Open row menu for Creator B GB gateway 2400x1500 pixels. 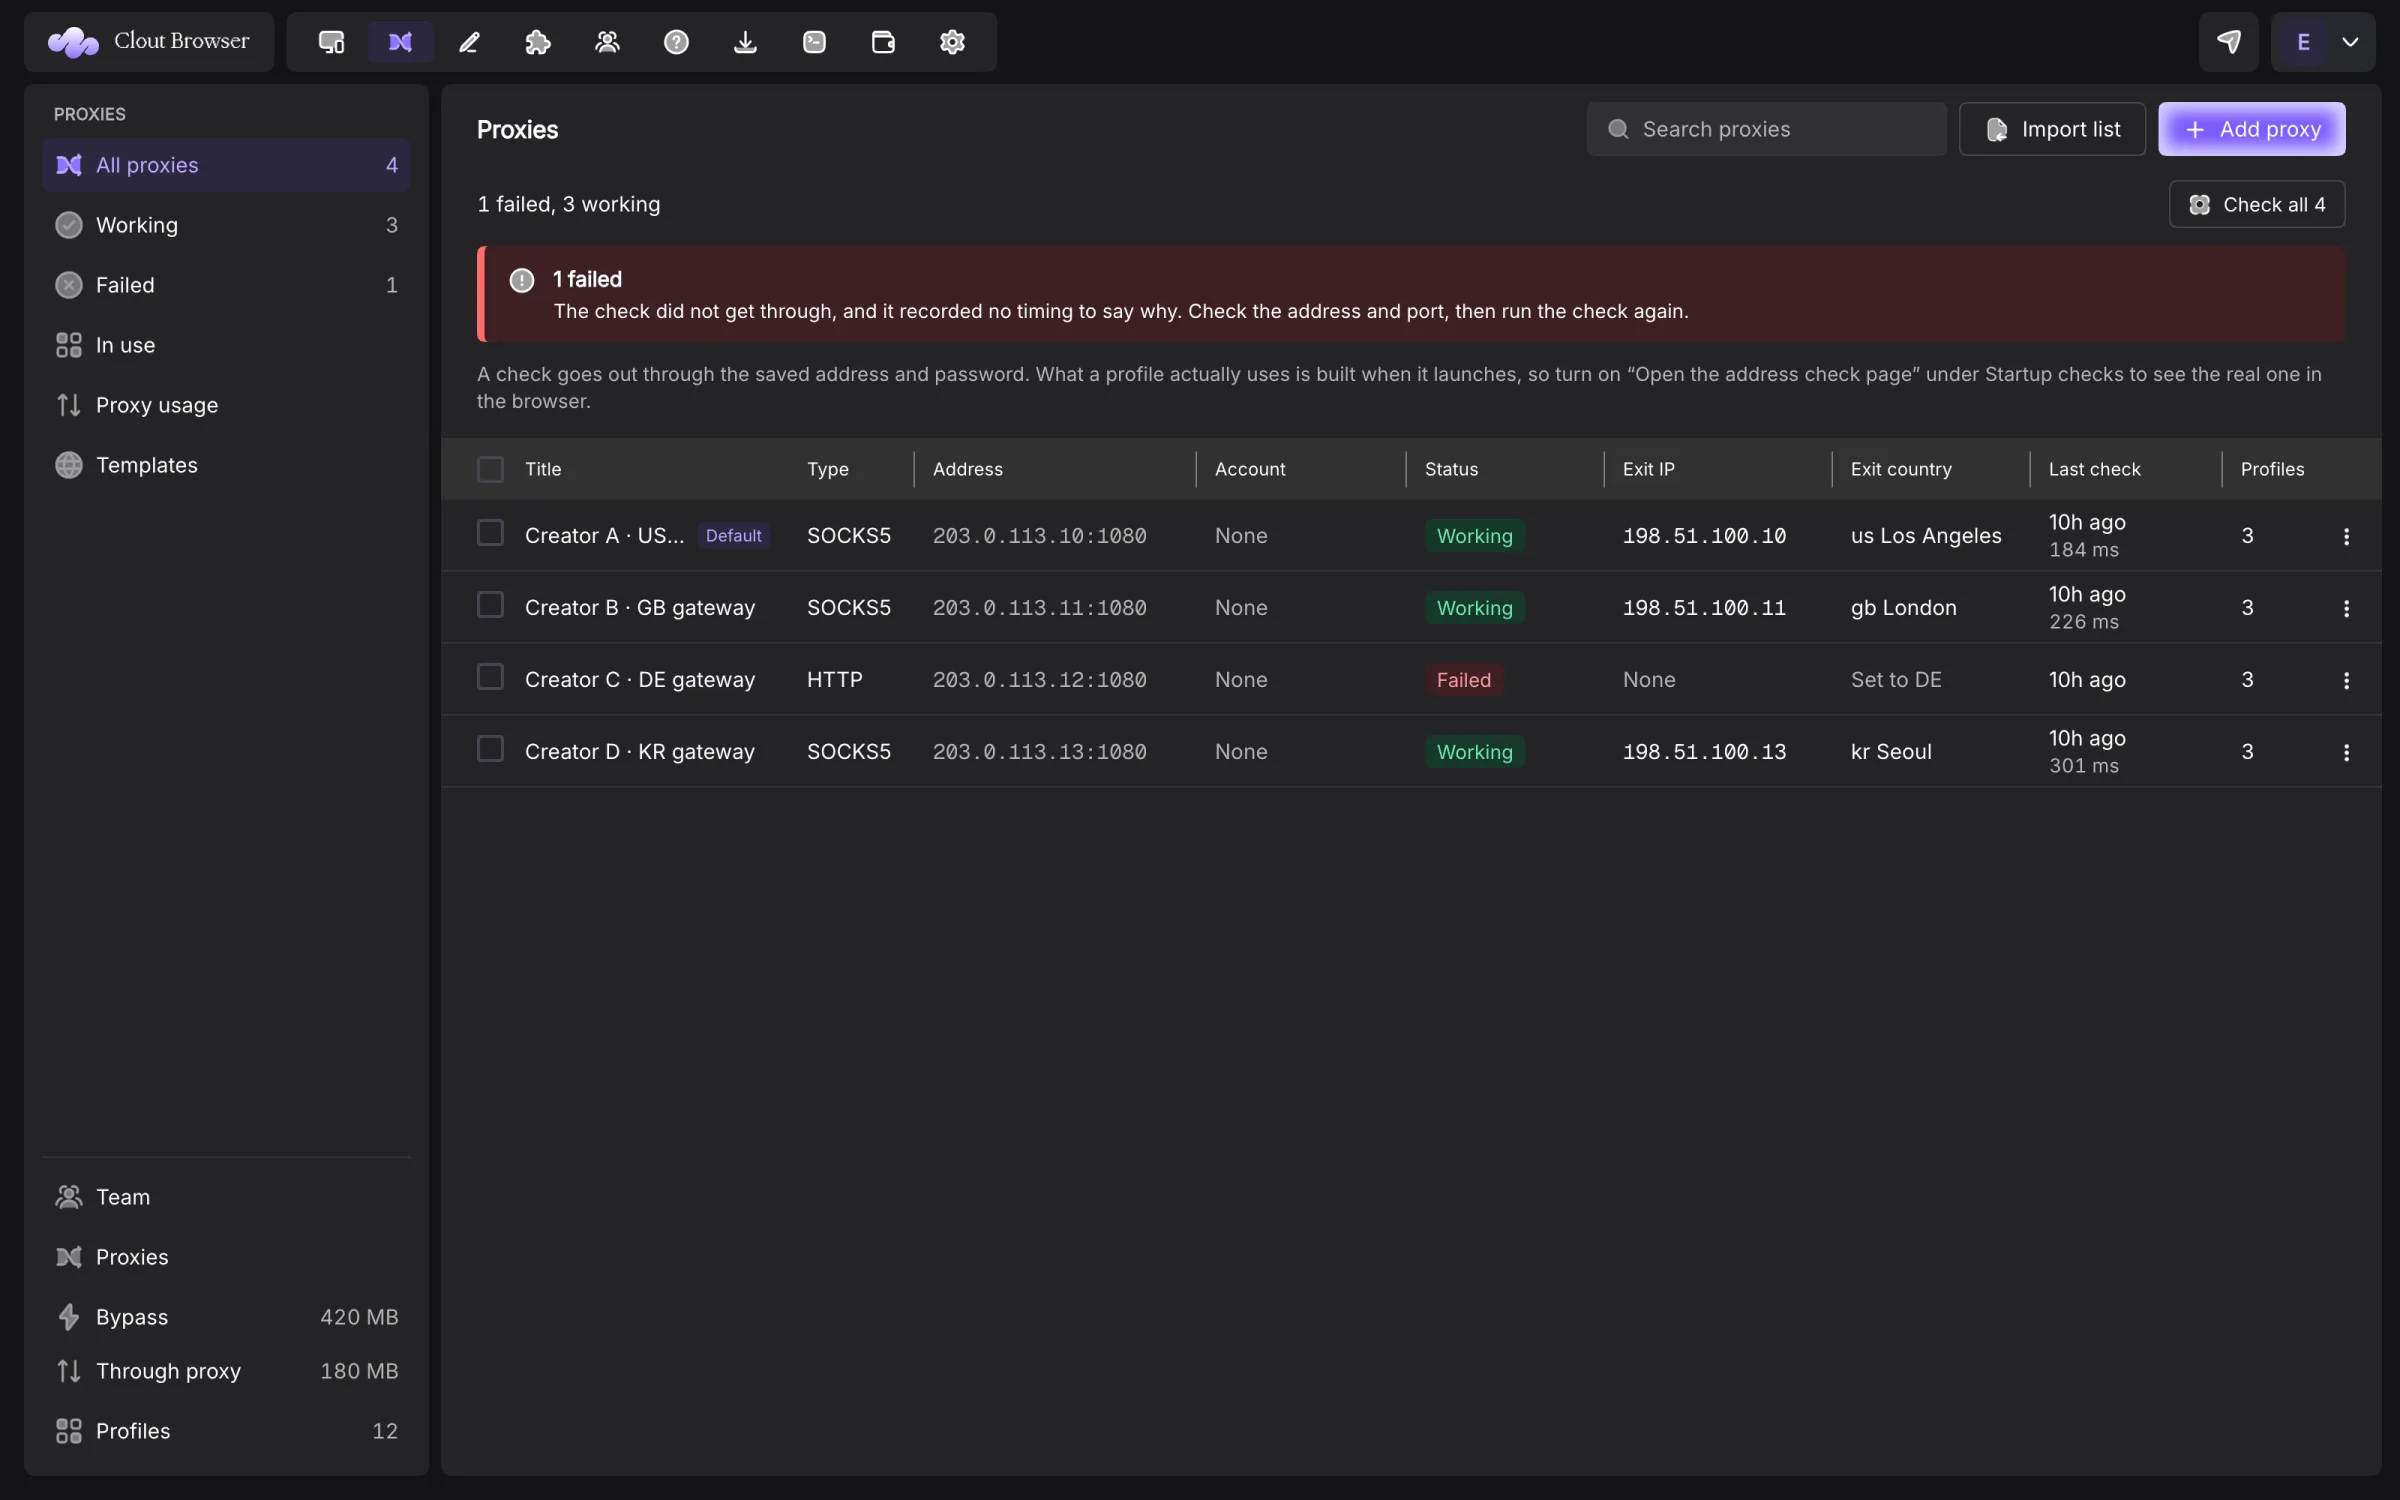(2346, 608)
